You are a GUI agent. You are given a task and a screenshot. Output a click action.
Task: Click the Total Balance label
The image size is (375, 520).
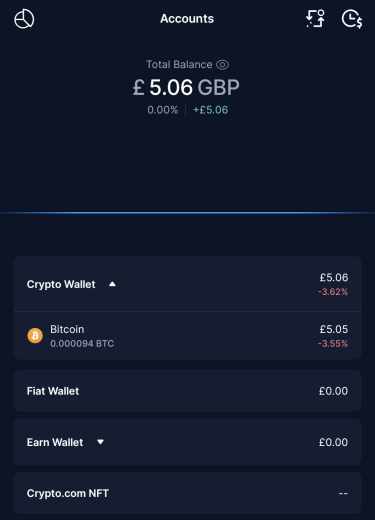point(179,64)
